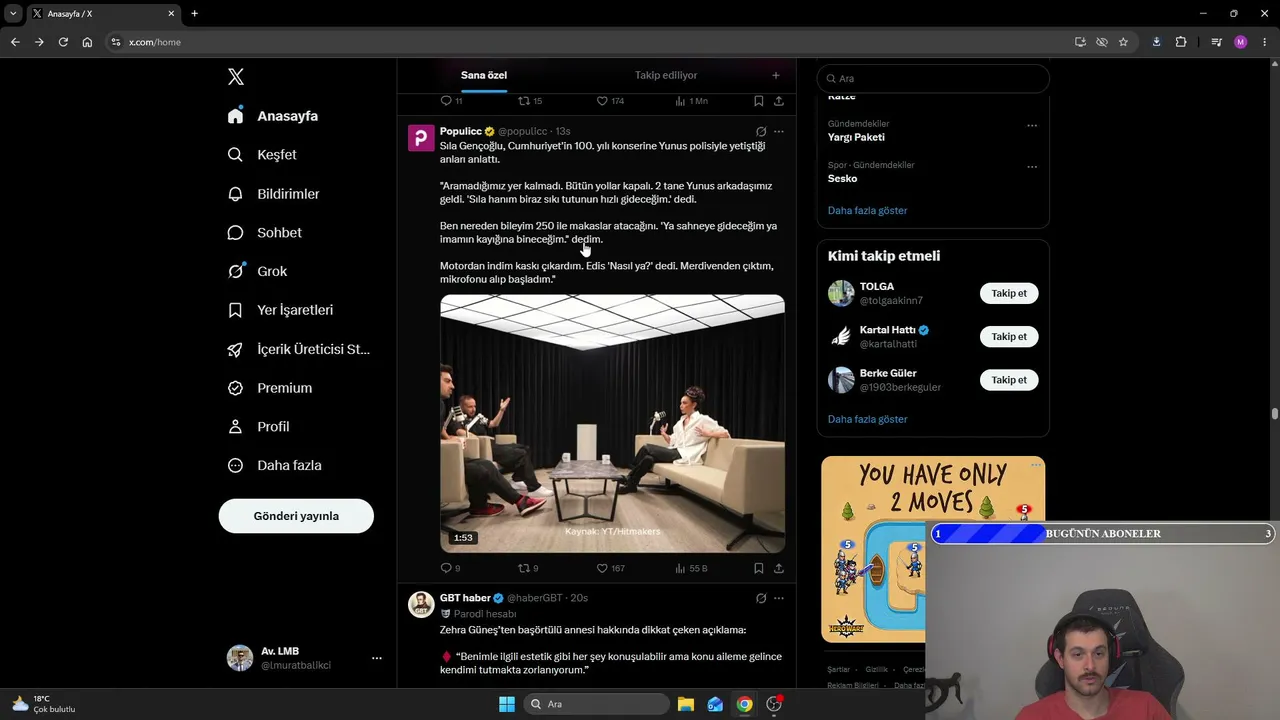Open File Explorer from the taskbar
This screenshot has width=1280, height=720.
click(686, 704)
